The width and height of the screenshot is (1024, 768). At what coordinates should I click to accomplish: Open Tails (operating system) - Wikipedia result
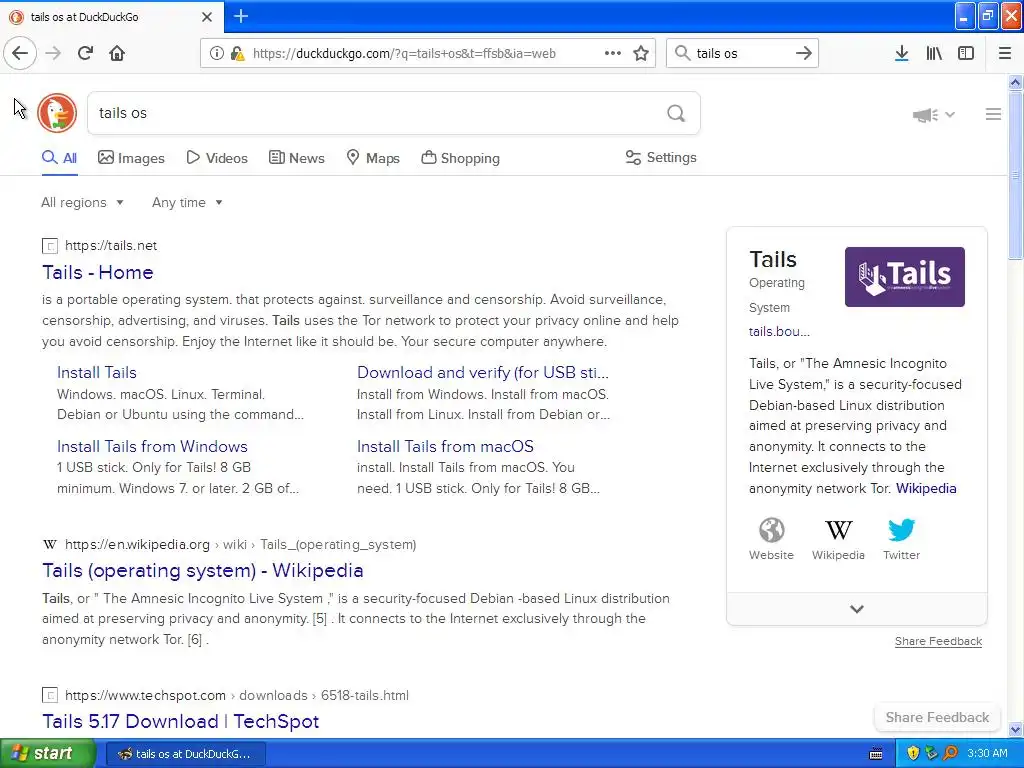point(202,570)
